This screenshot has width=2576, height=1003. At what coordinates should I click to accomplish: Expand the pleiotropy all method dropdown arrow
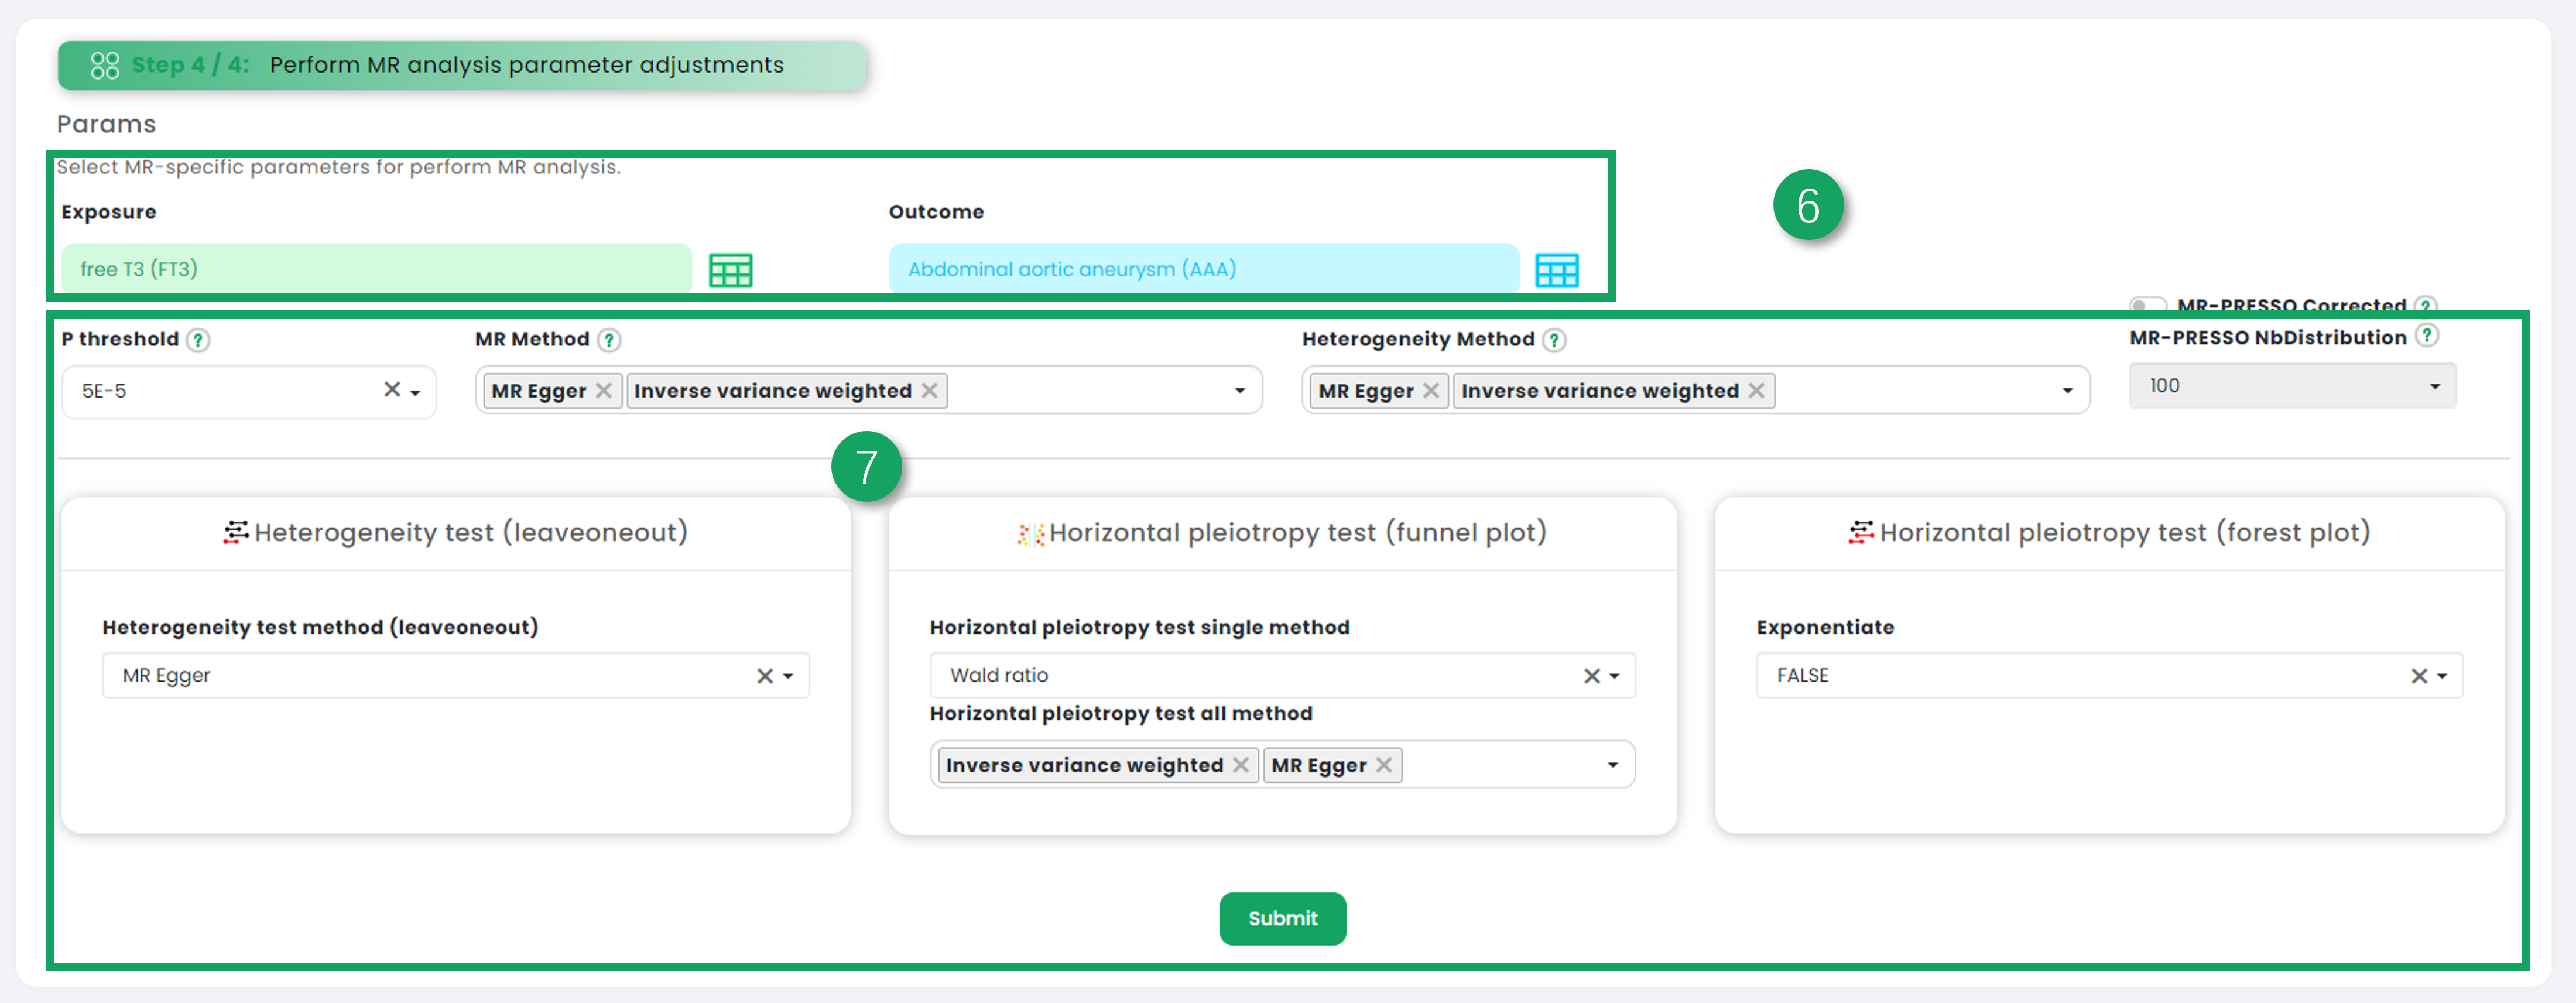[x=1612, y=765]
